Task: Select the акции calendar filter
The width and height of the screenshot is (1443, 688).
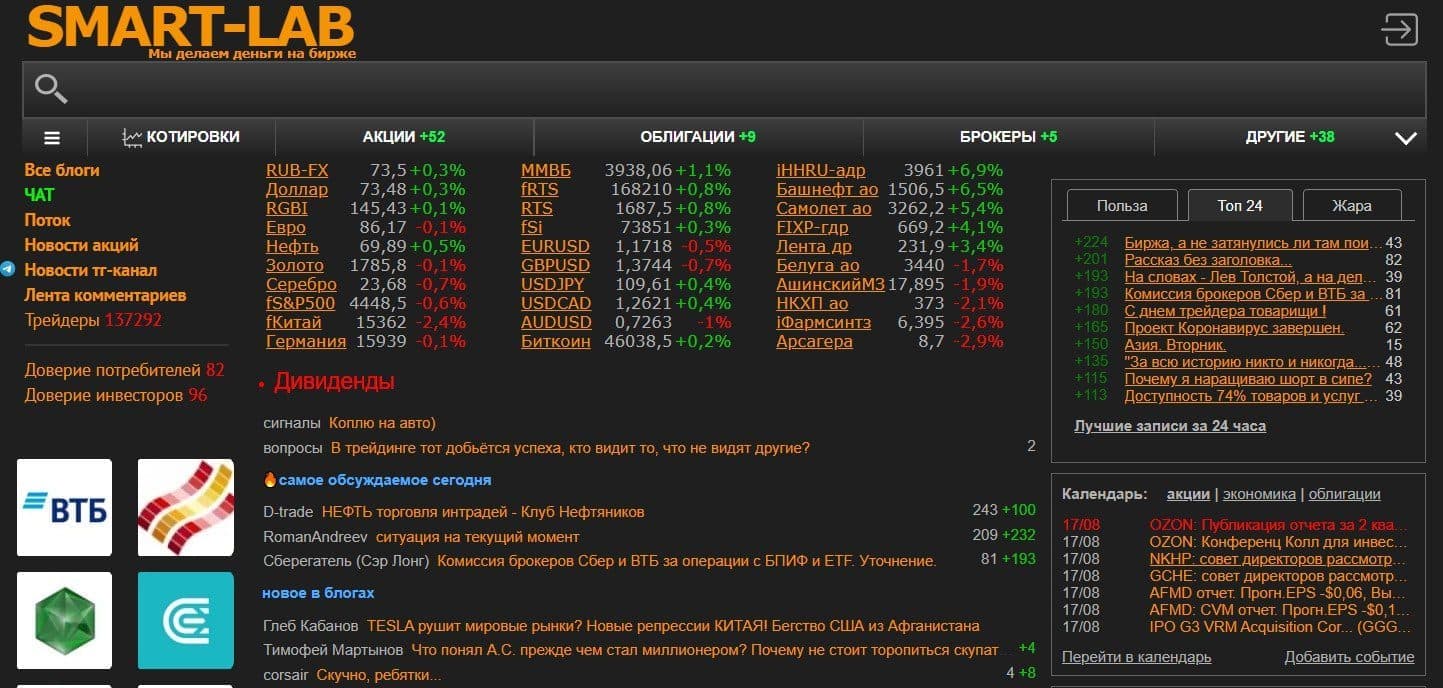Action: point(1188,494)
